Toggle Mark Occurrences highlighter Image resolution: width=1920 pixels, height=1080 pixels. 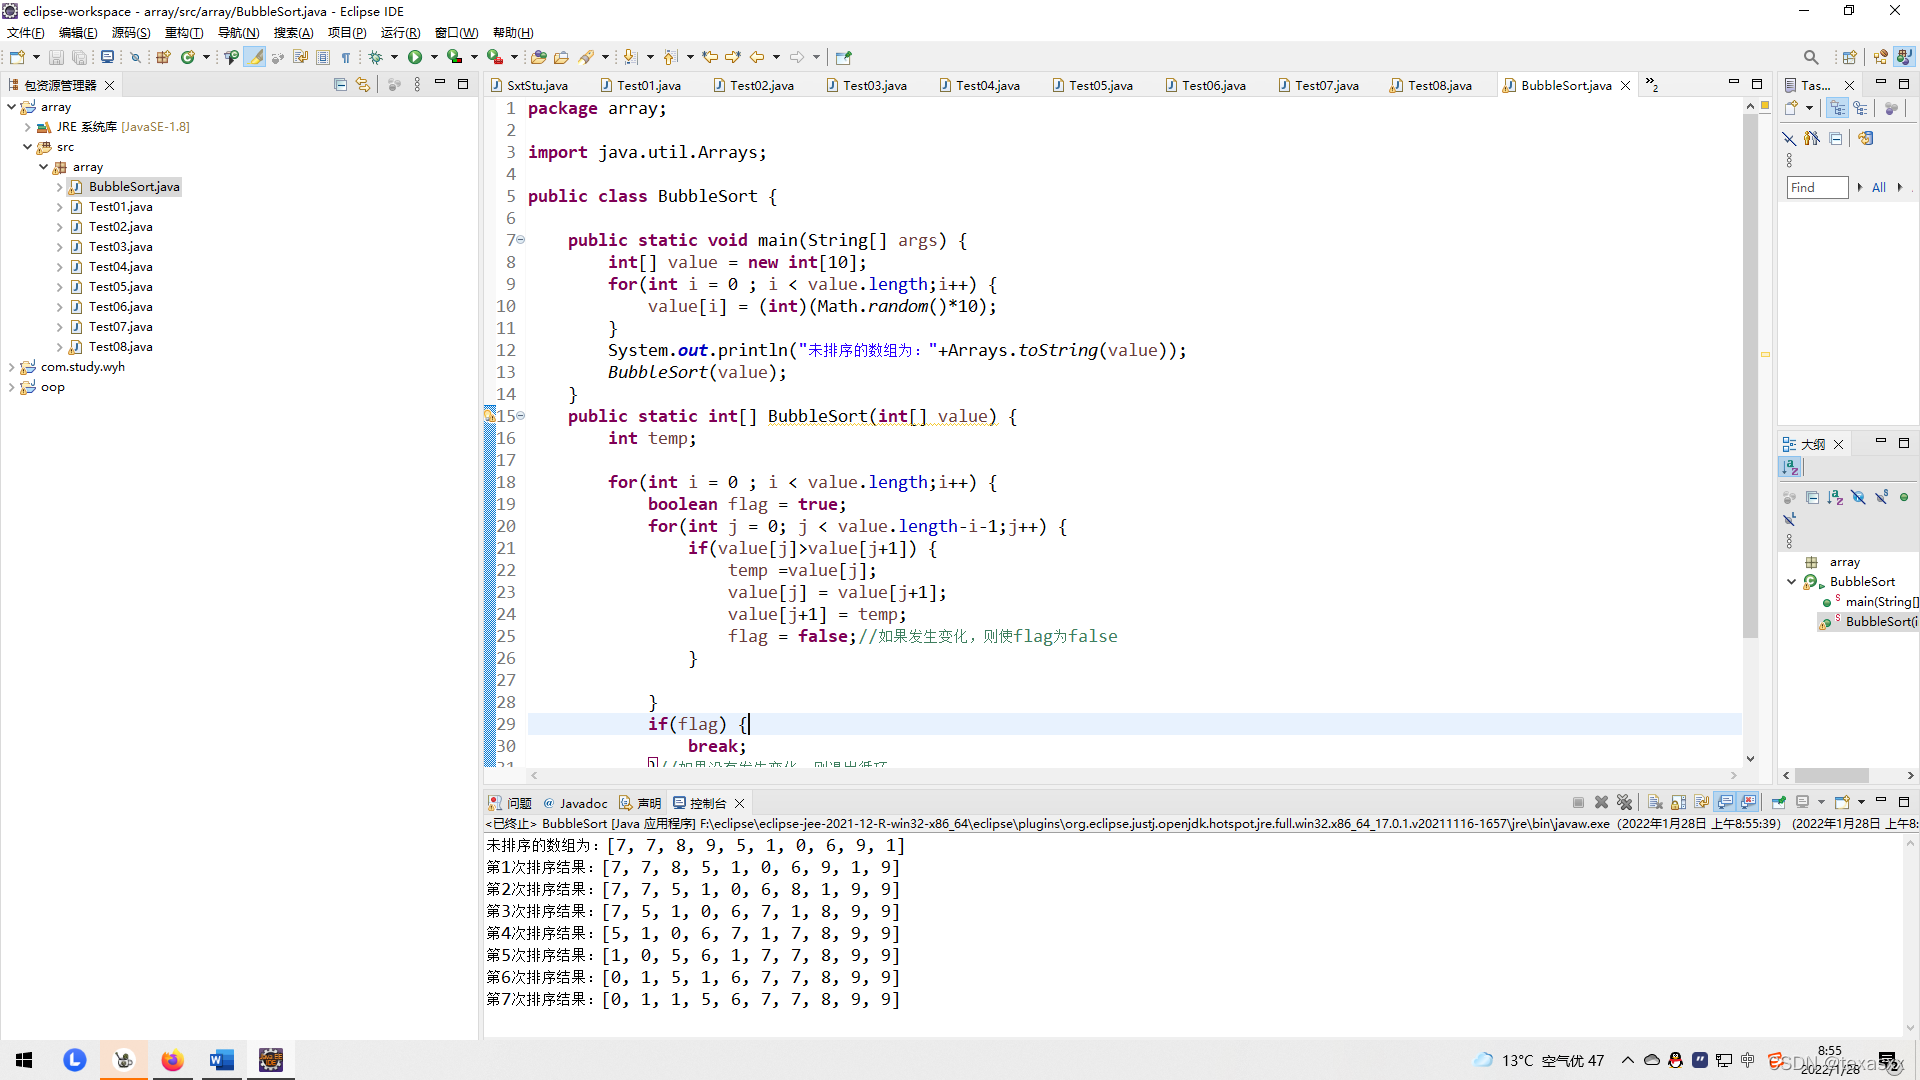[256, 57]
